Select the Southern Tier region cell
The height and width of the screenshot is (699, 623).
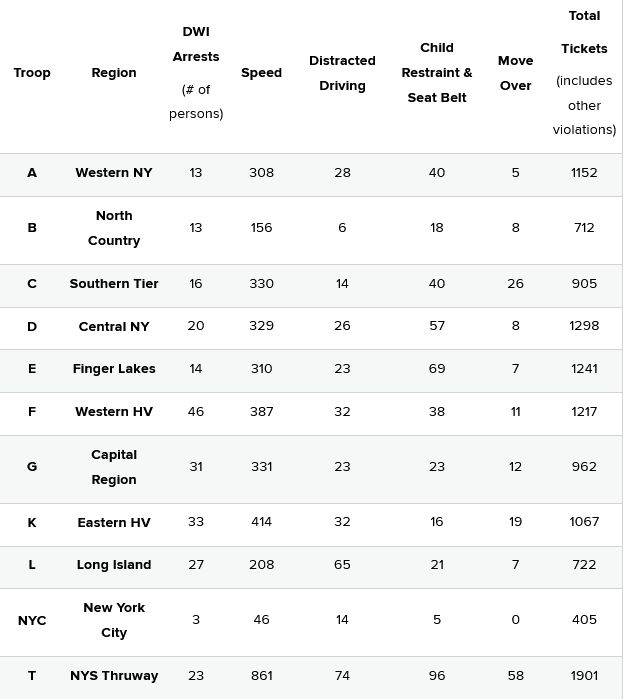point(114,283)
